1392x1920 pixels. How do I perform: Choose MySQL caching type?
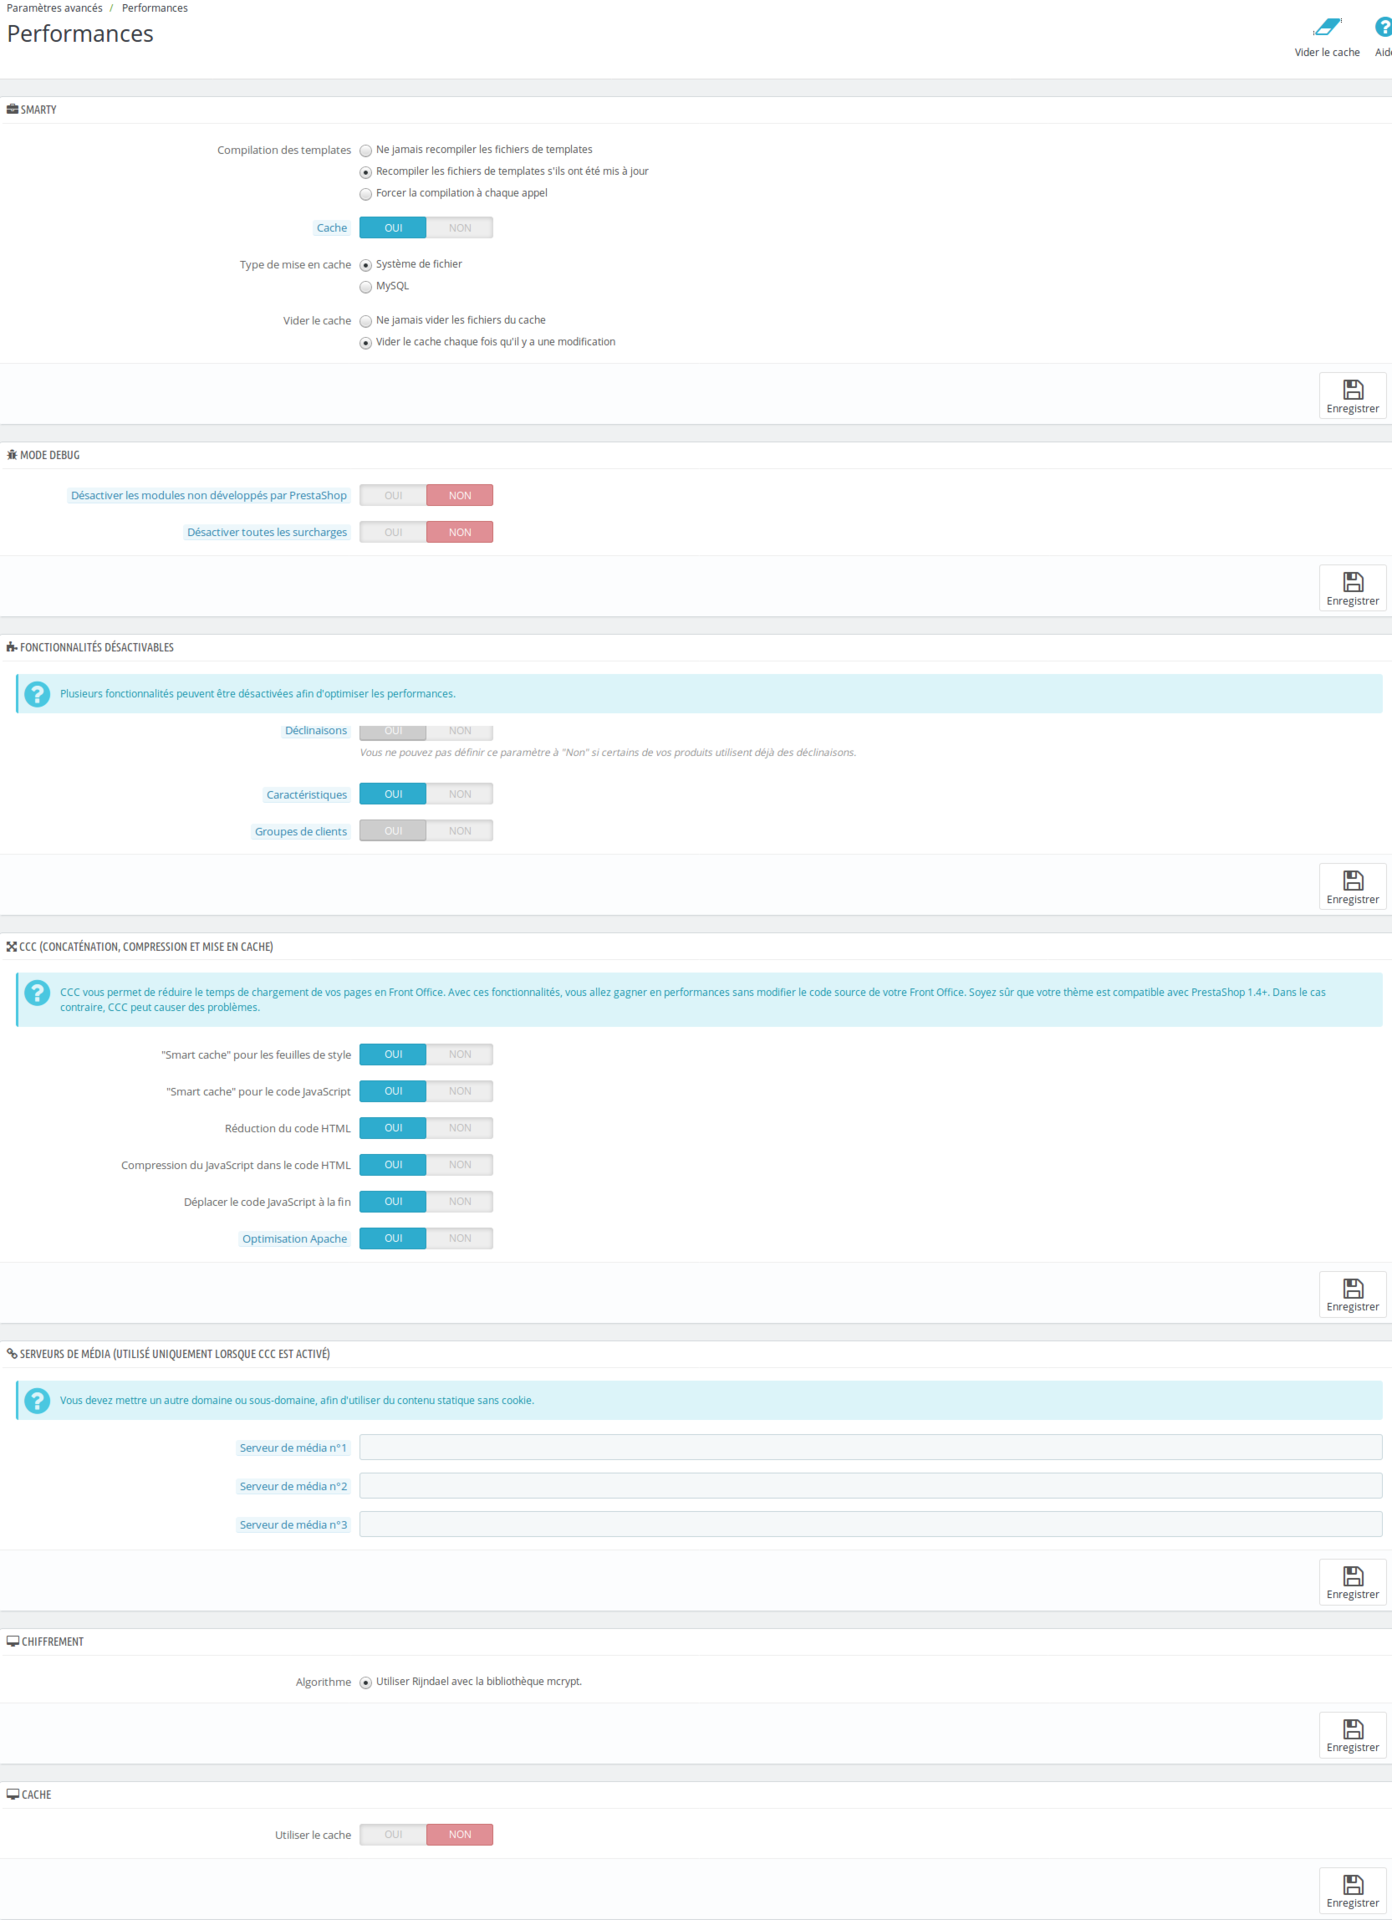(366, 287)
